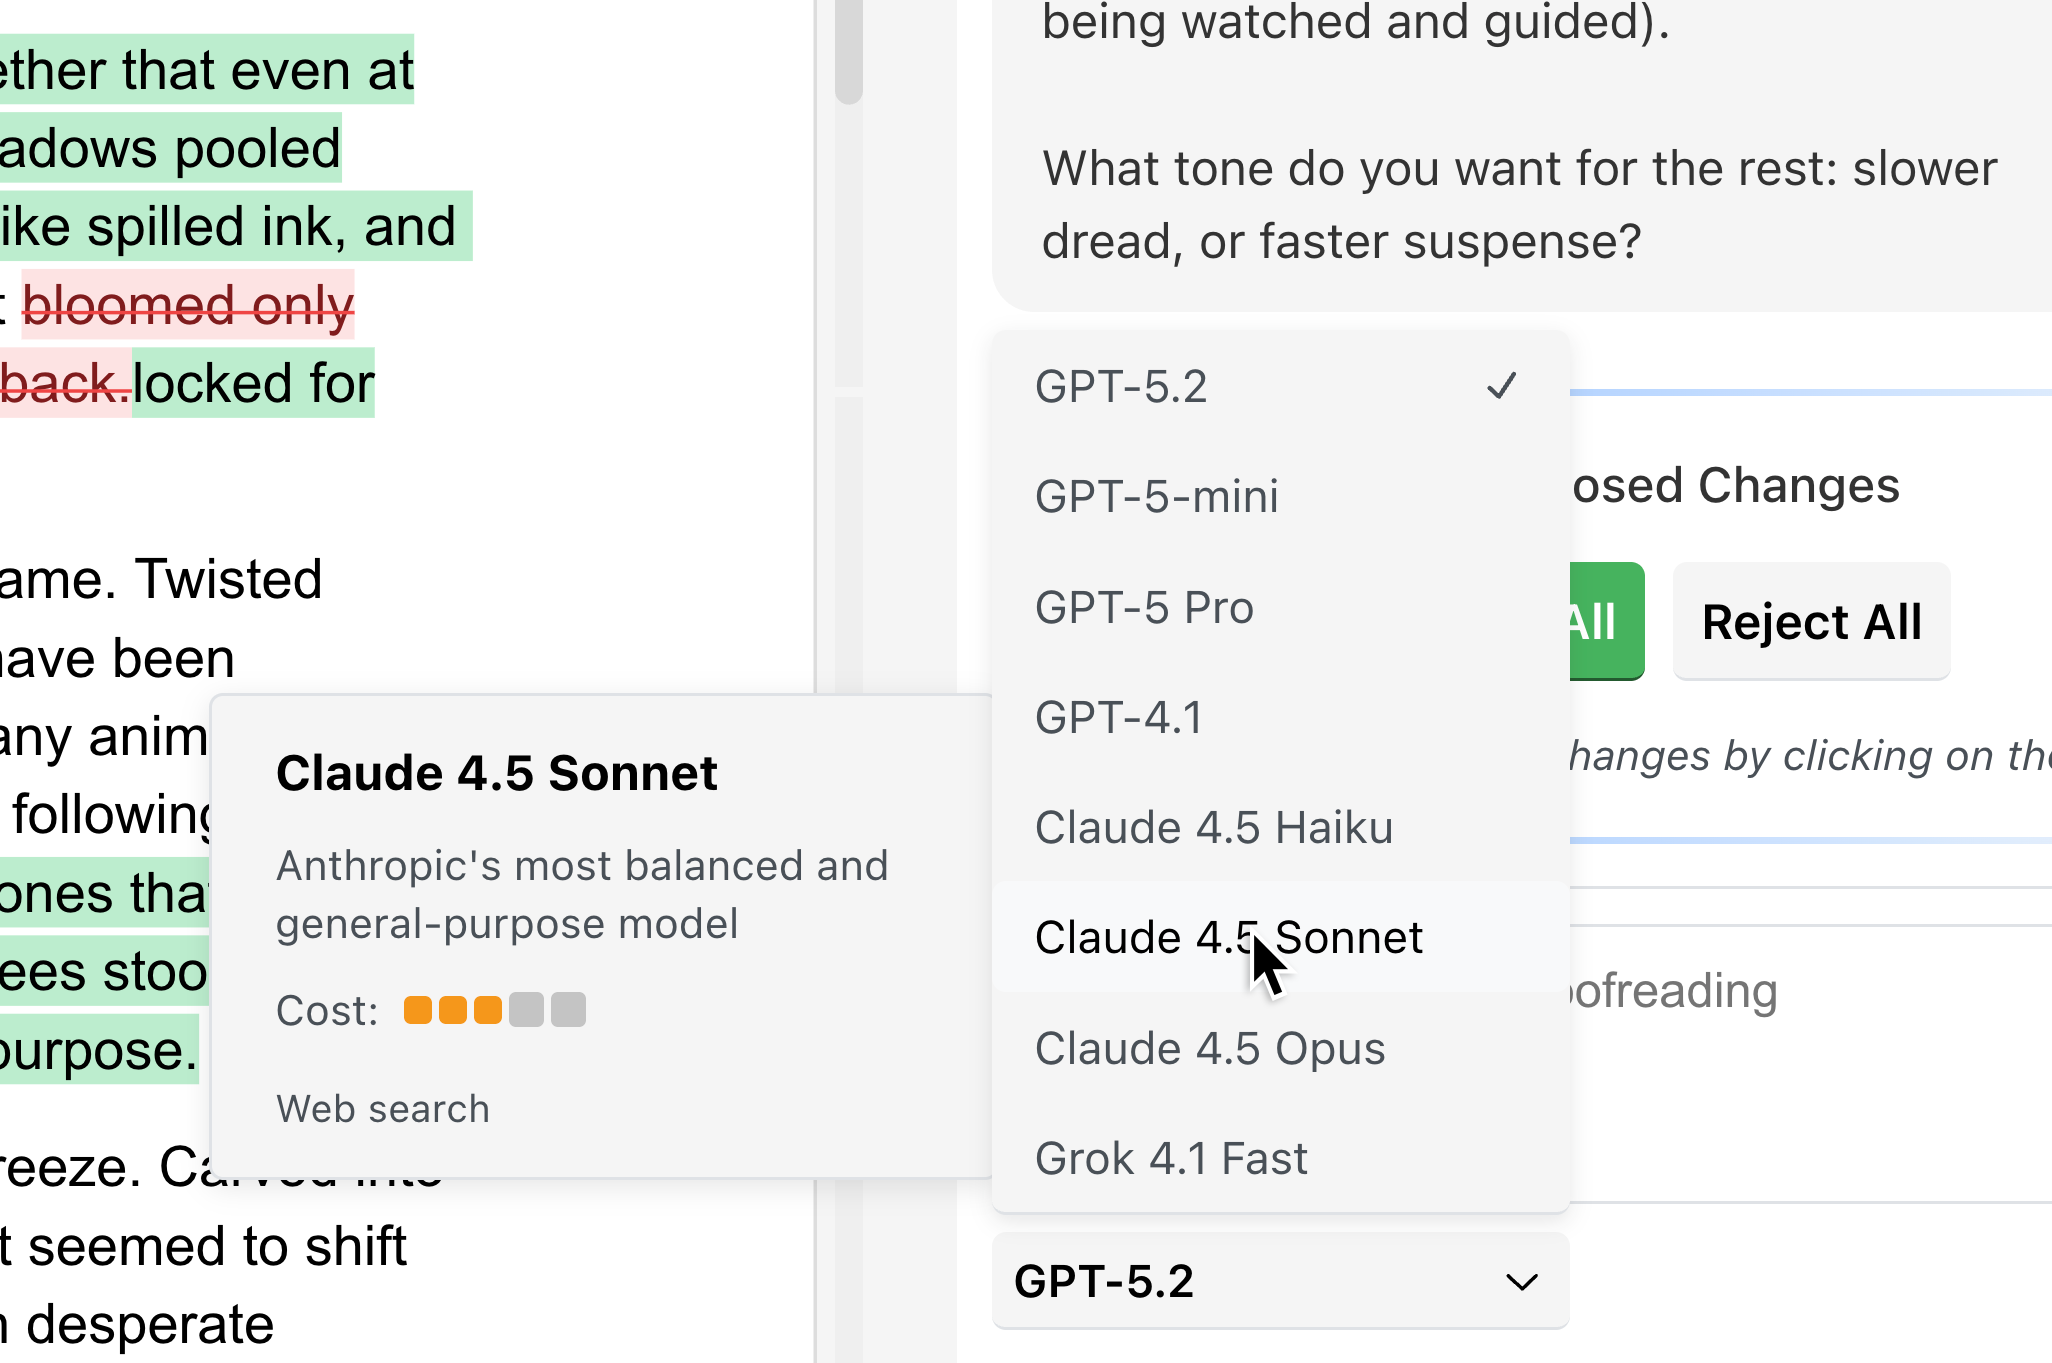Image resolution: width=2052 pixels, height=1363 pixels.
Task: Click the deleted word "back."
Action: coord(62,383)
